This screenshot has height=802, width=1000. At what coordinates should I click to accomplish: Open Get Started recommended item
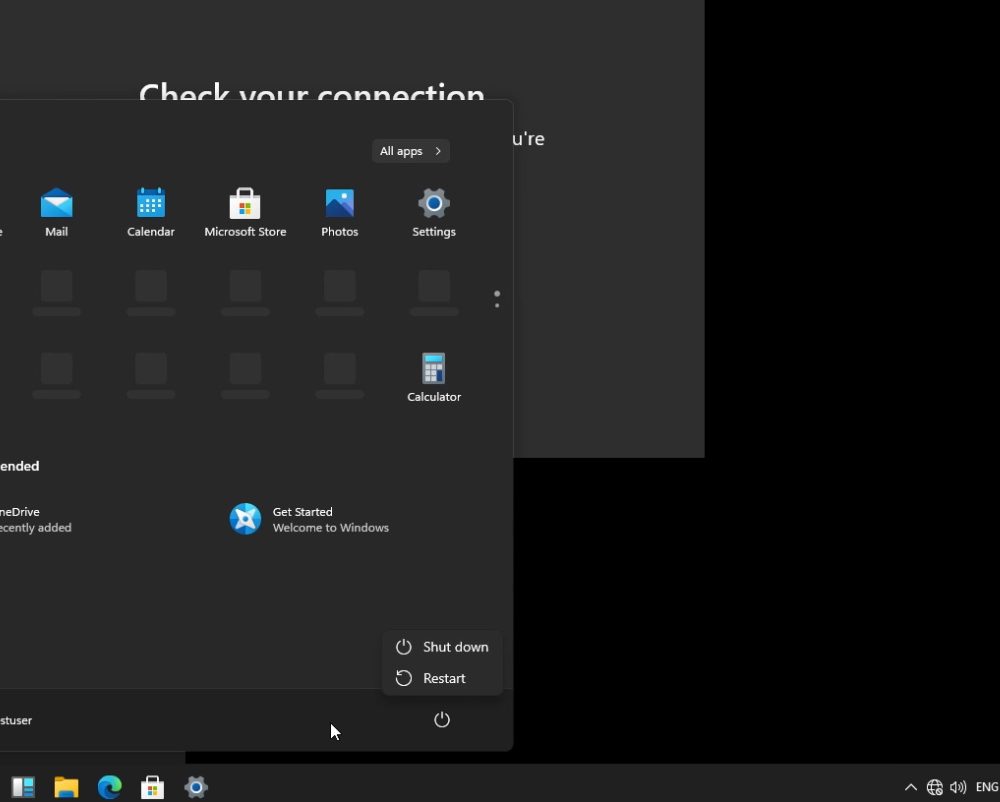310,519
